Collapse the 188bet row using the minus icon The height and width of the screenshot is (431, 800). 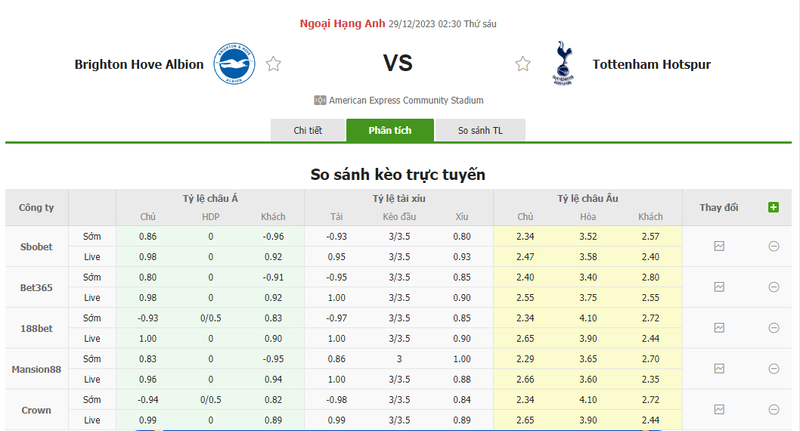773,327
